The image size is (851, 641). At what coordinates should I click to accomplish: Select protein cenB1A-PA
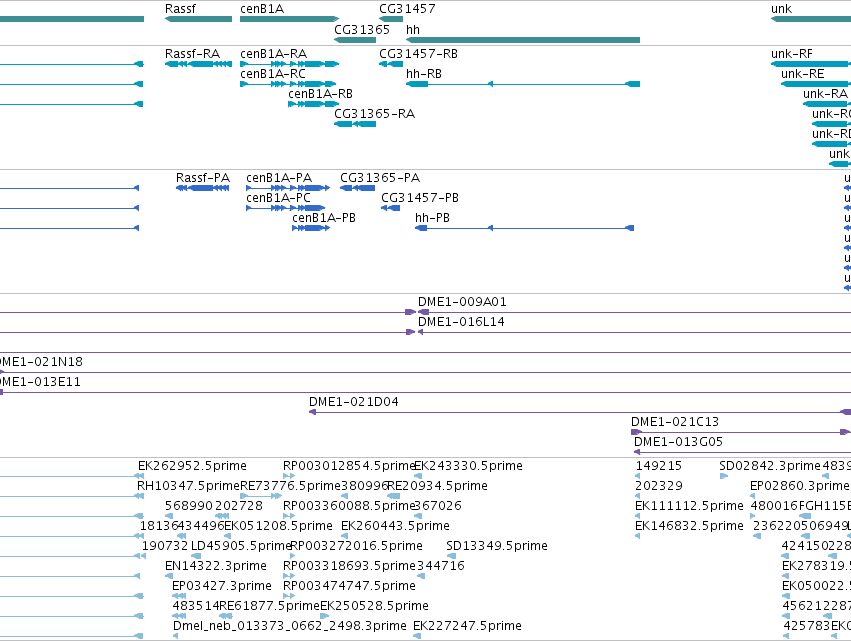click(278, 178)
